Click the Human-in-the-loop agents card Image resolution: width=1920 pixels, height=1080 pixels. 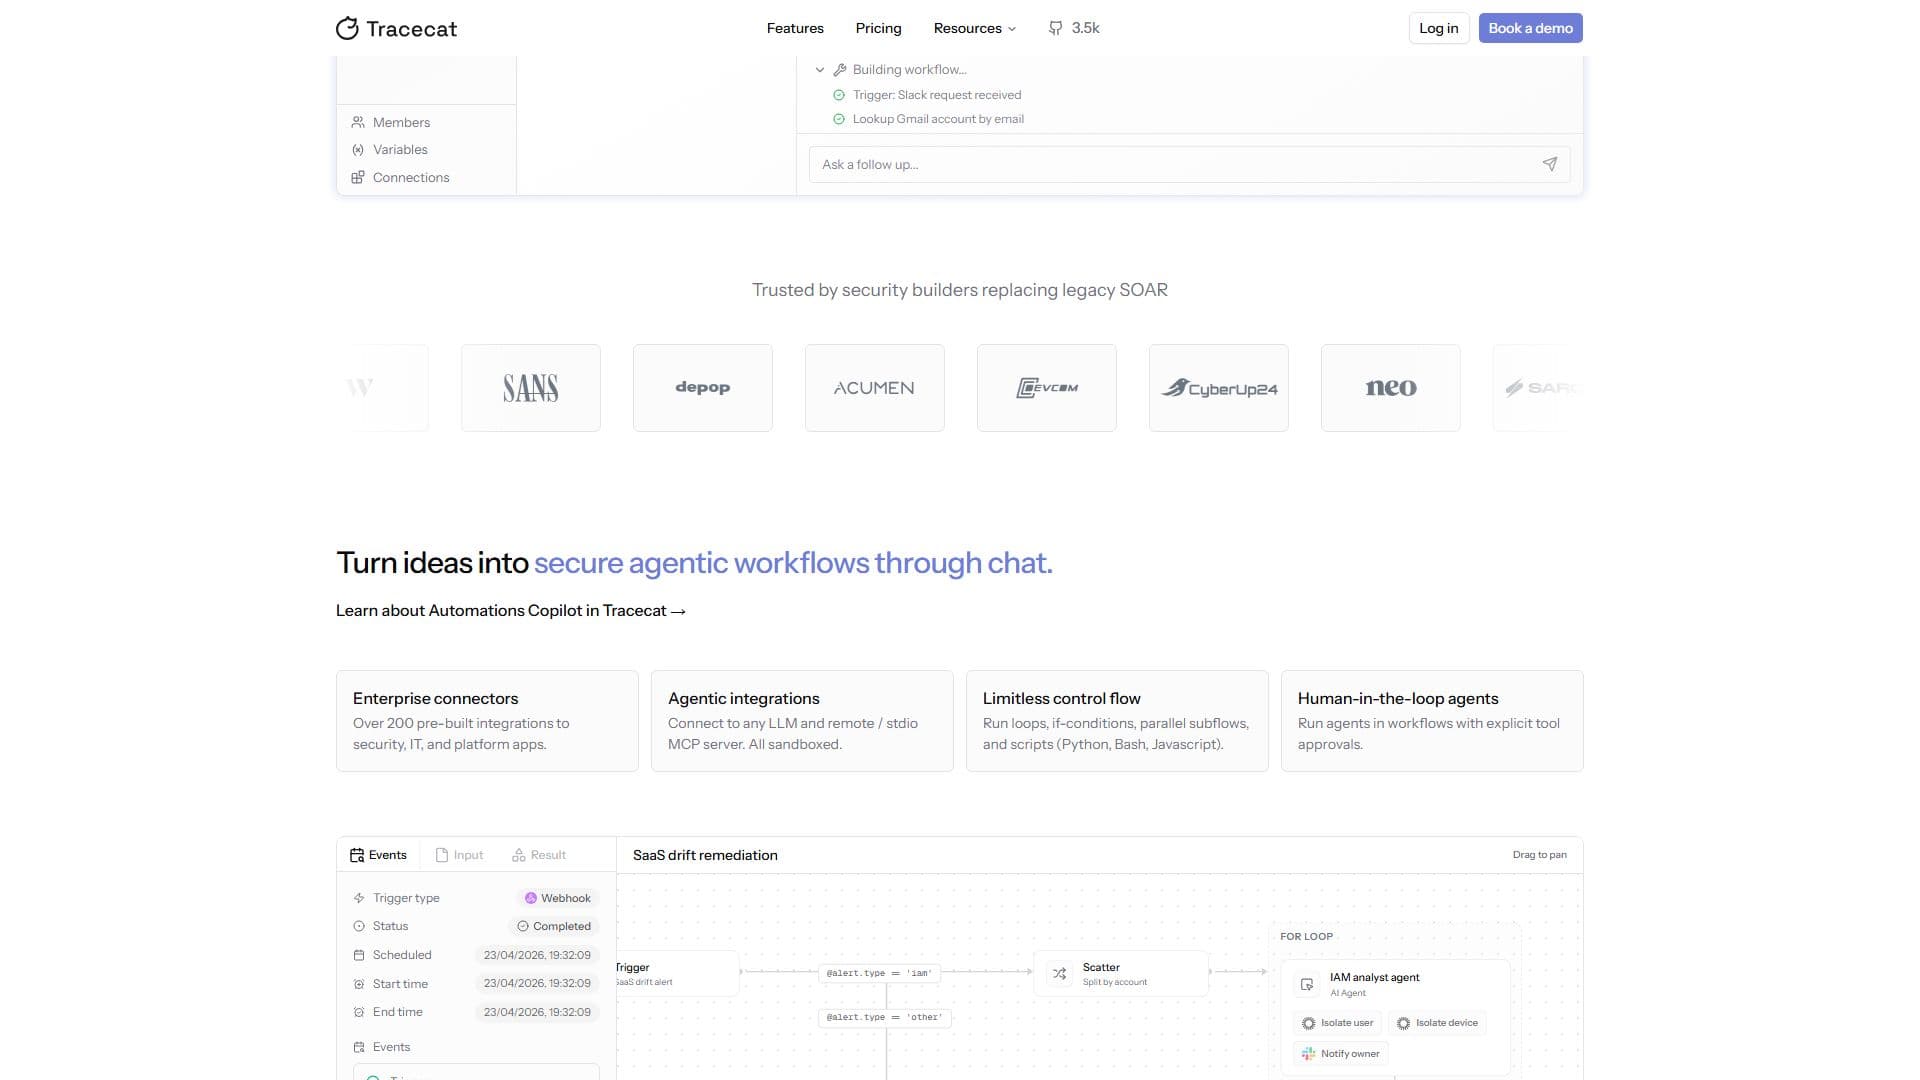pos(1432,721)
